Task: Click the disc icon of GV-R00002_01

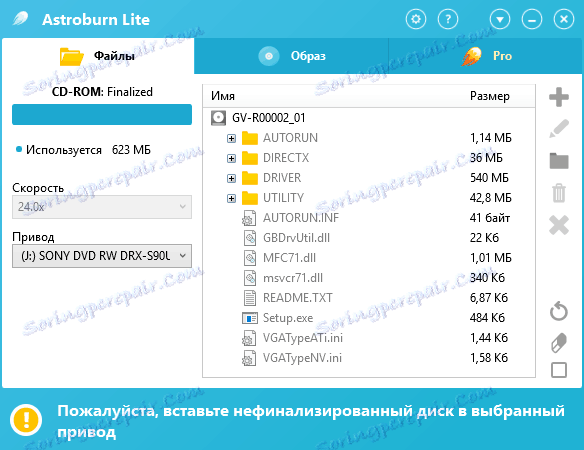Action: click(x=218, y=118)
